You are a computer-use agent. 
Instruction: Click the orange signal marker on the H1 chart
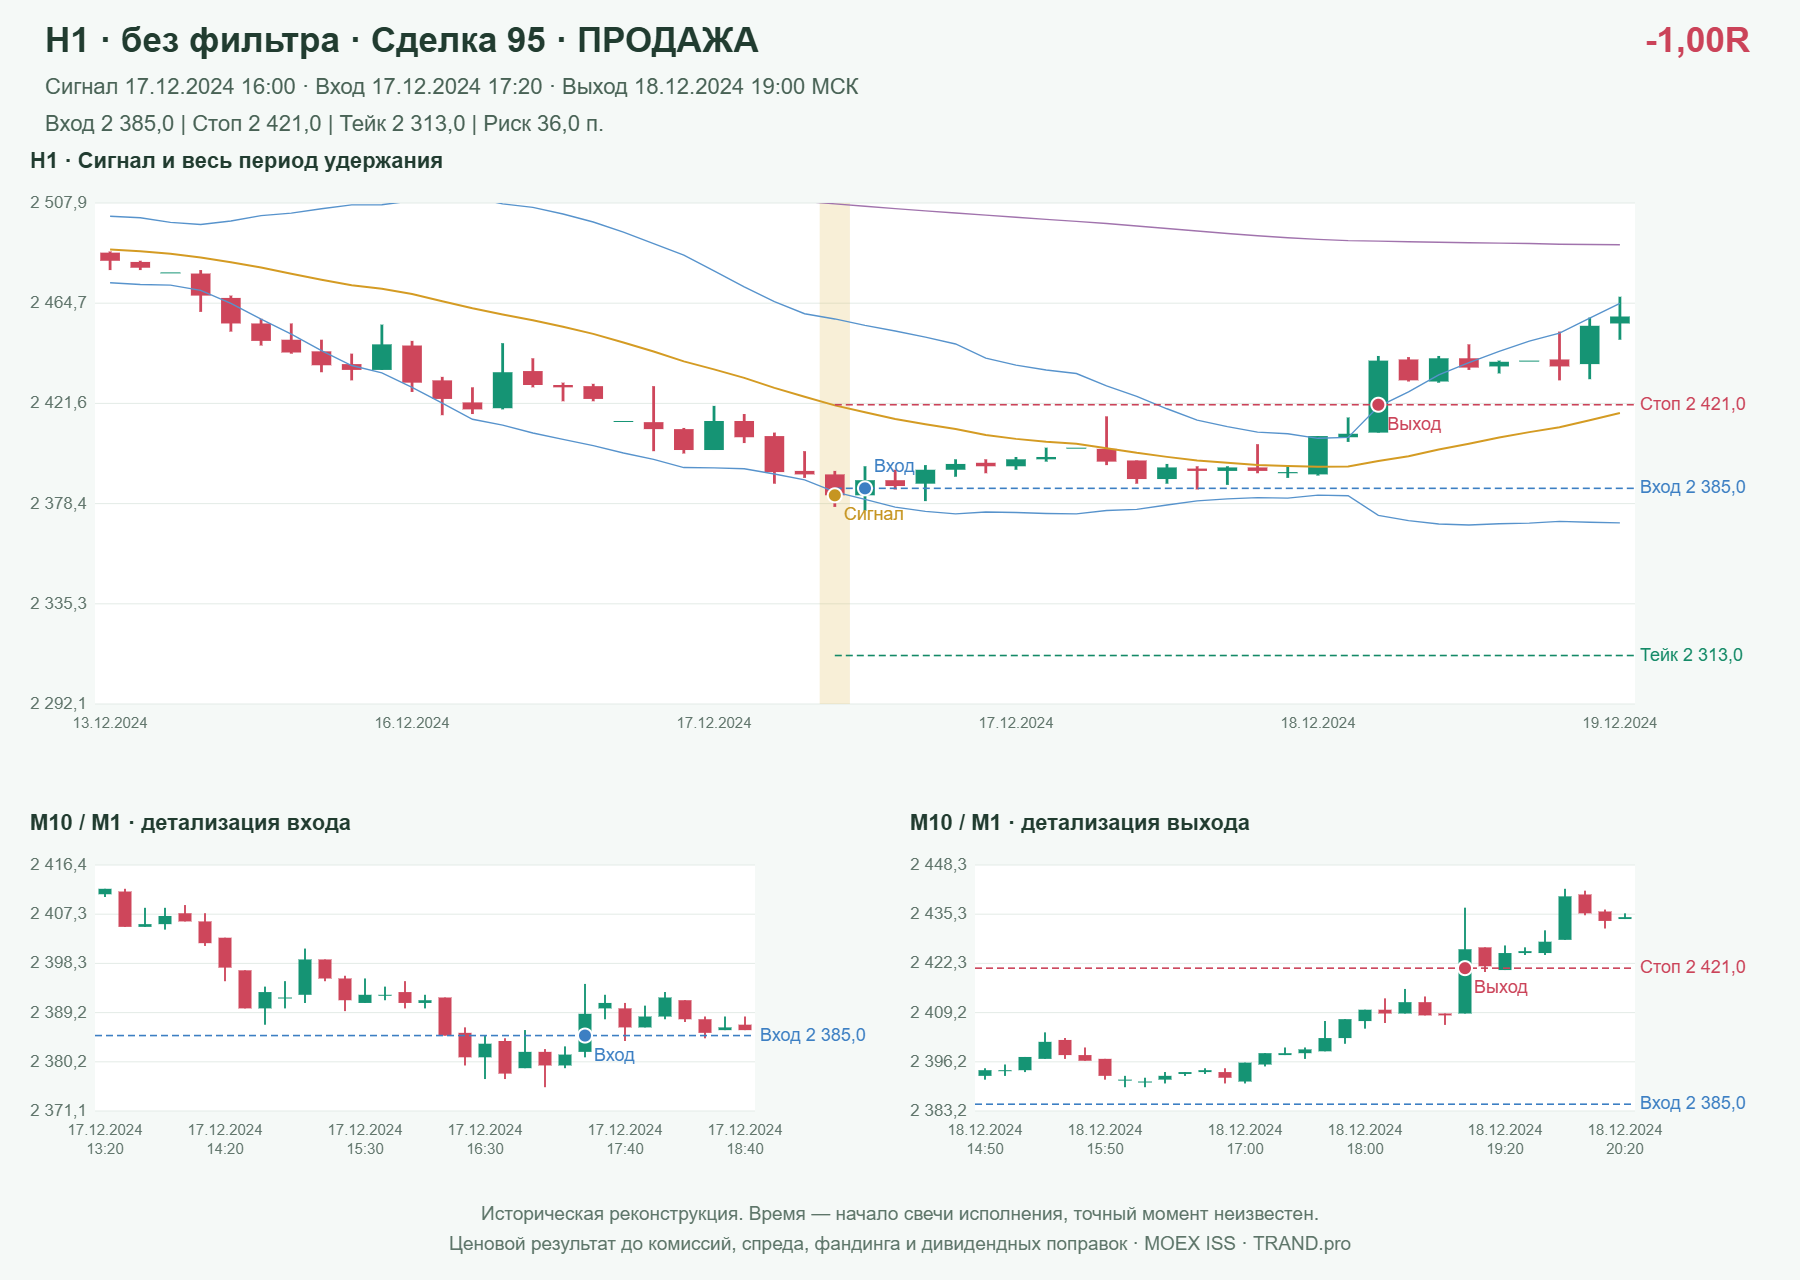(835, 495)
